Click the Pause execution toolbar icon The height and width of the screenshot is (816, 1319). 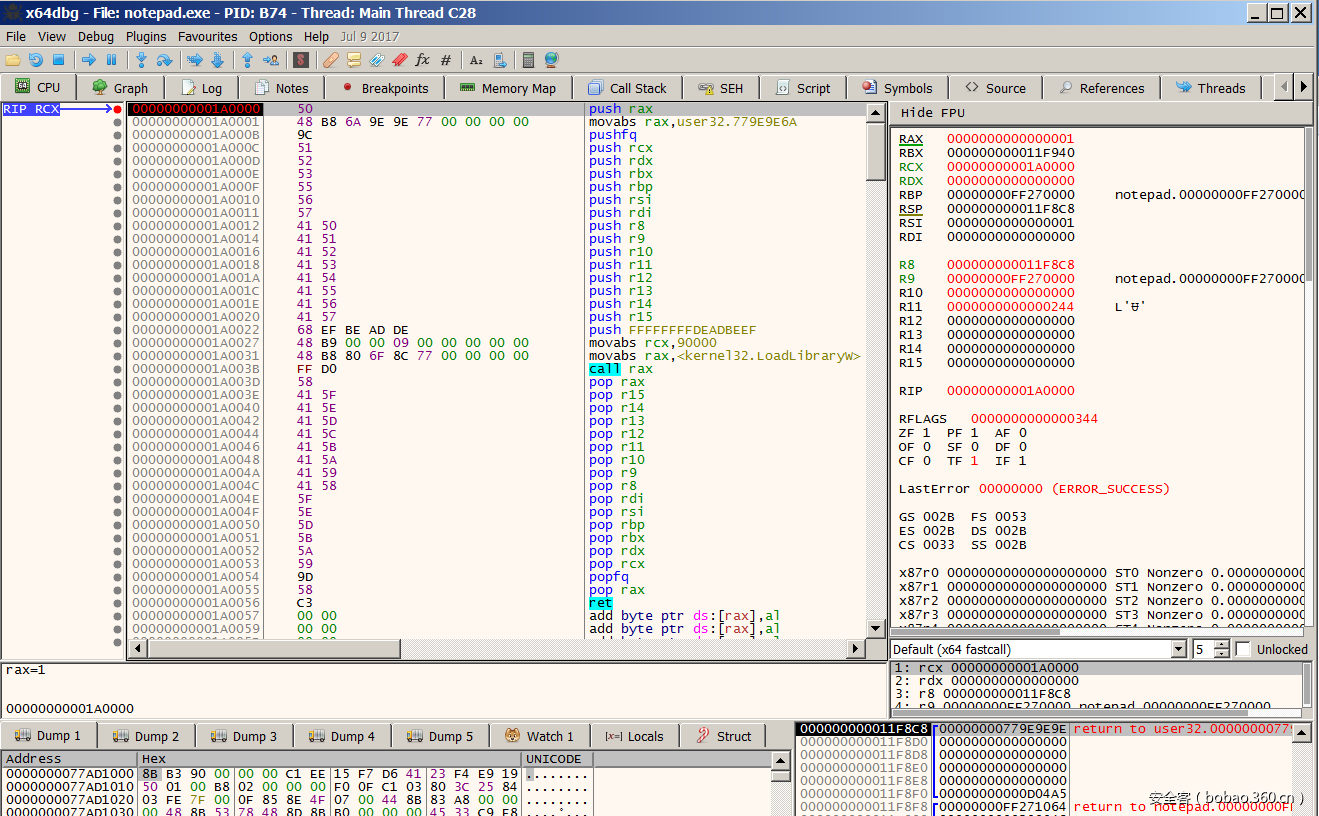(111, 60)
